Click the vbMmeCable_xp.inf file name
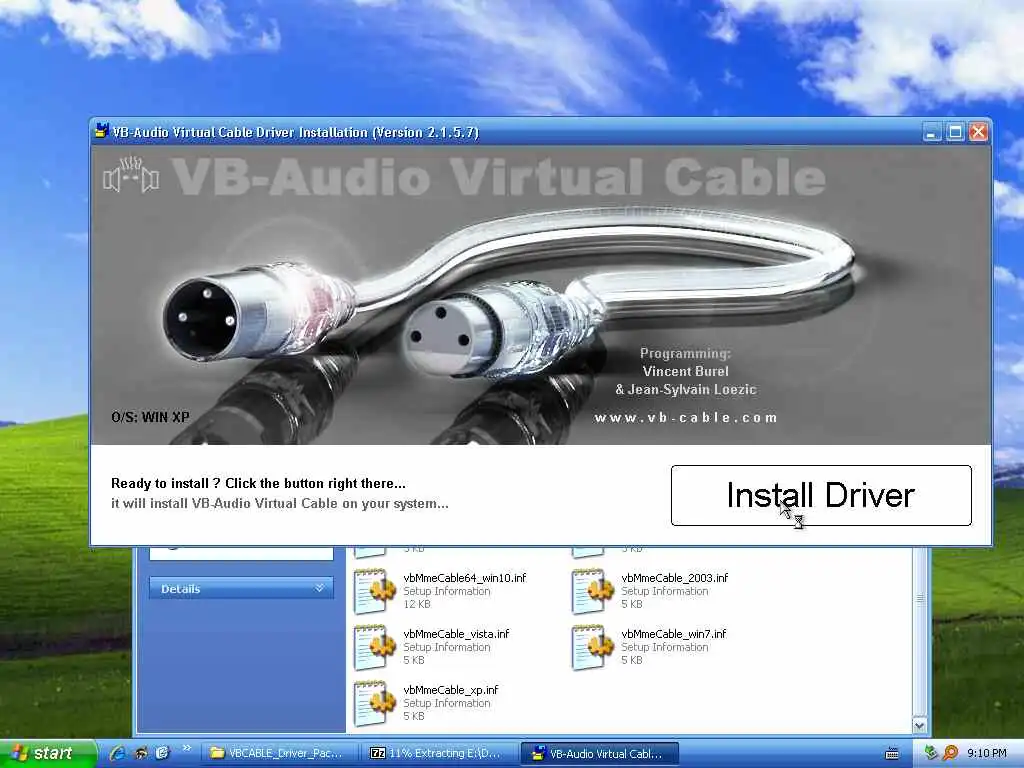This screenshot has height=768, width=1024. (x=451, y=690)
